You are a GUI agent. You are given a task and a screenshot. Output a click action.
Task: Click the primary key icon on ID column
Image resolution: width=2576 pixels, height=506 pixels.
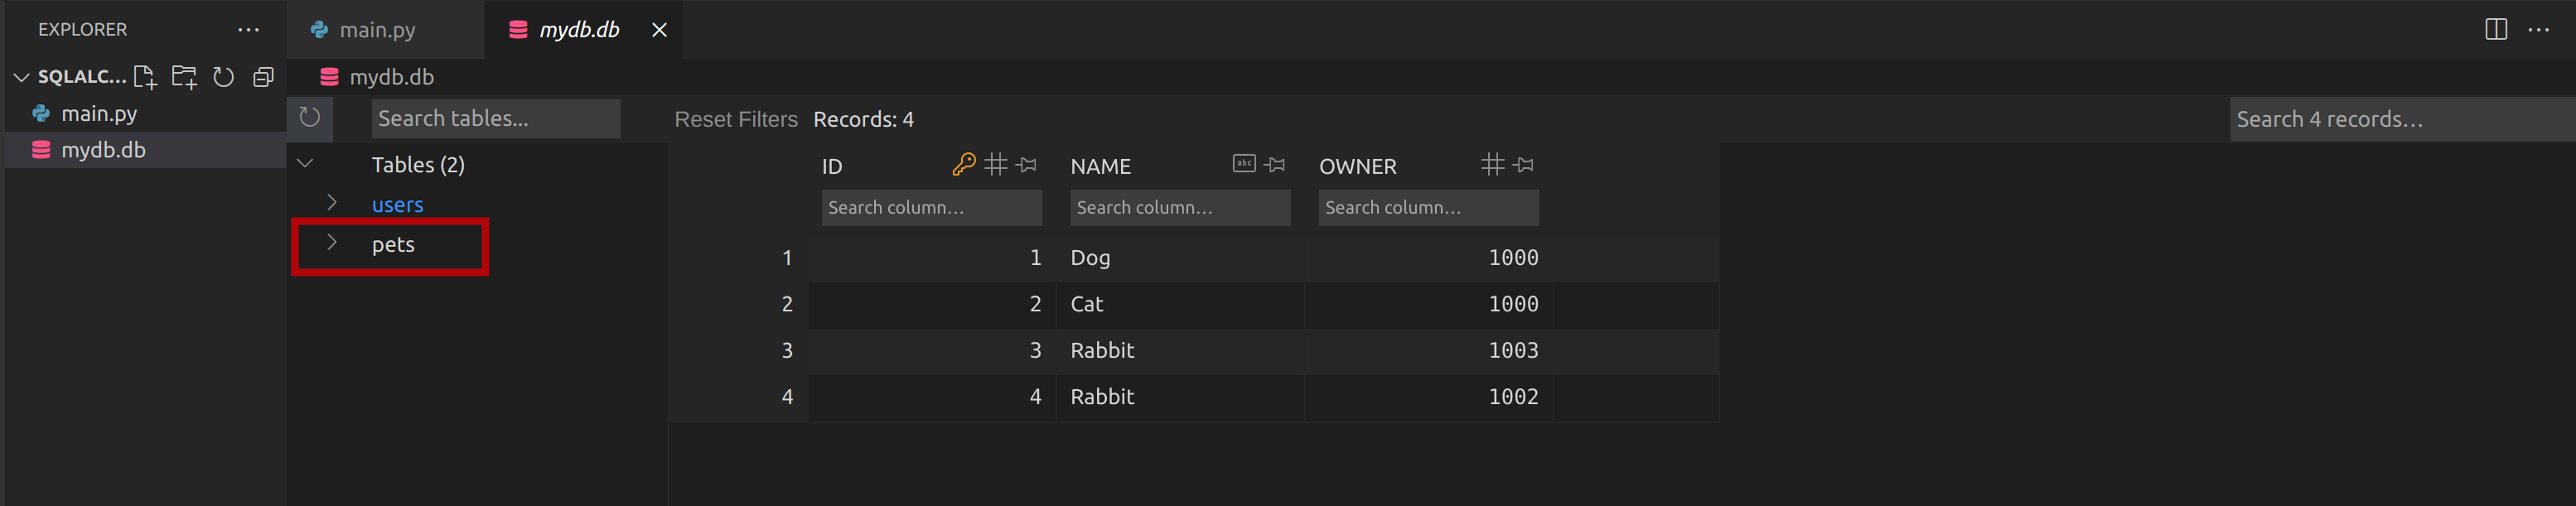tap(963, 165)
